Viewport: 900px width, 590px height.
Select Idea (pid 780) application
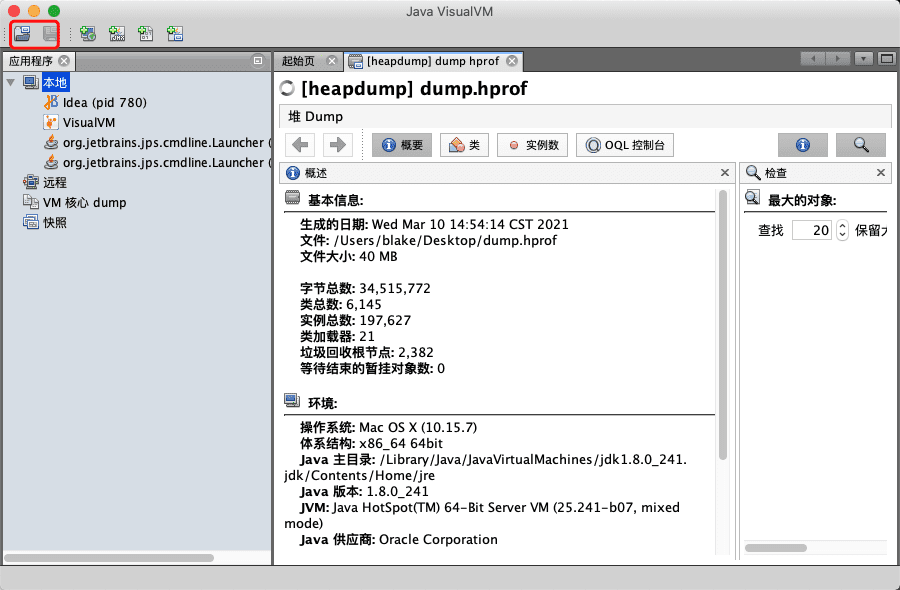[104, 103]
